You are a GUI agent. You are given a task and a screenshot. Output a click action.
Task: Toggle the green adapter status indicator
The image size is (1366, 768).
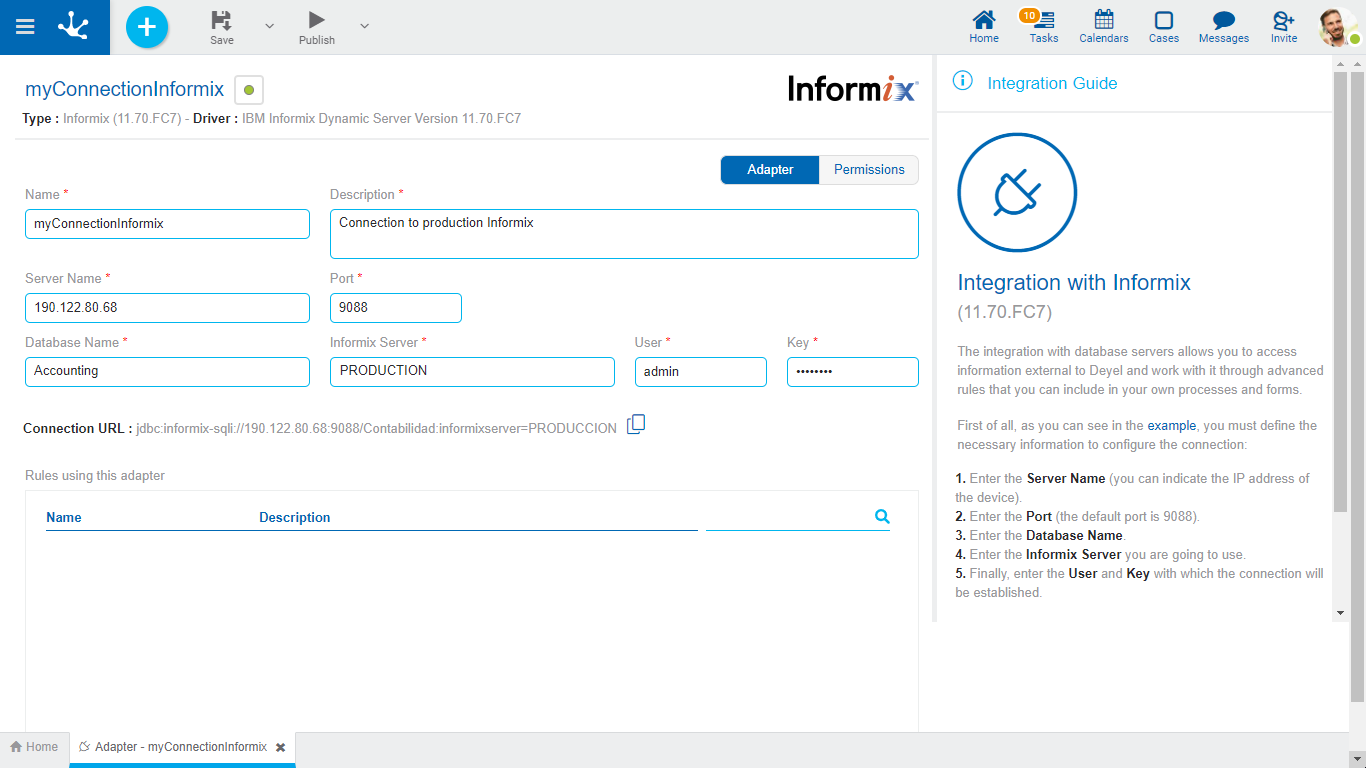[249, 90]
